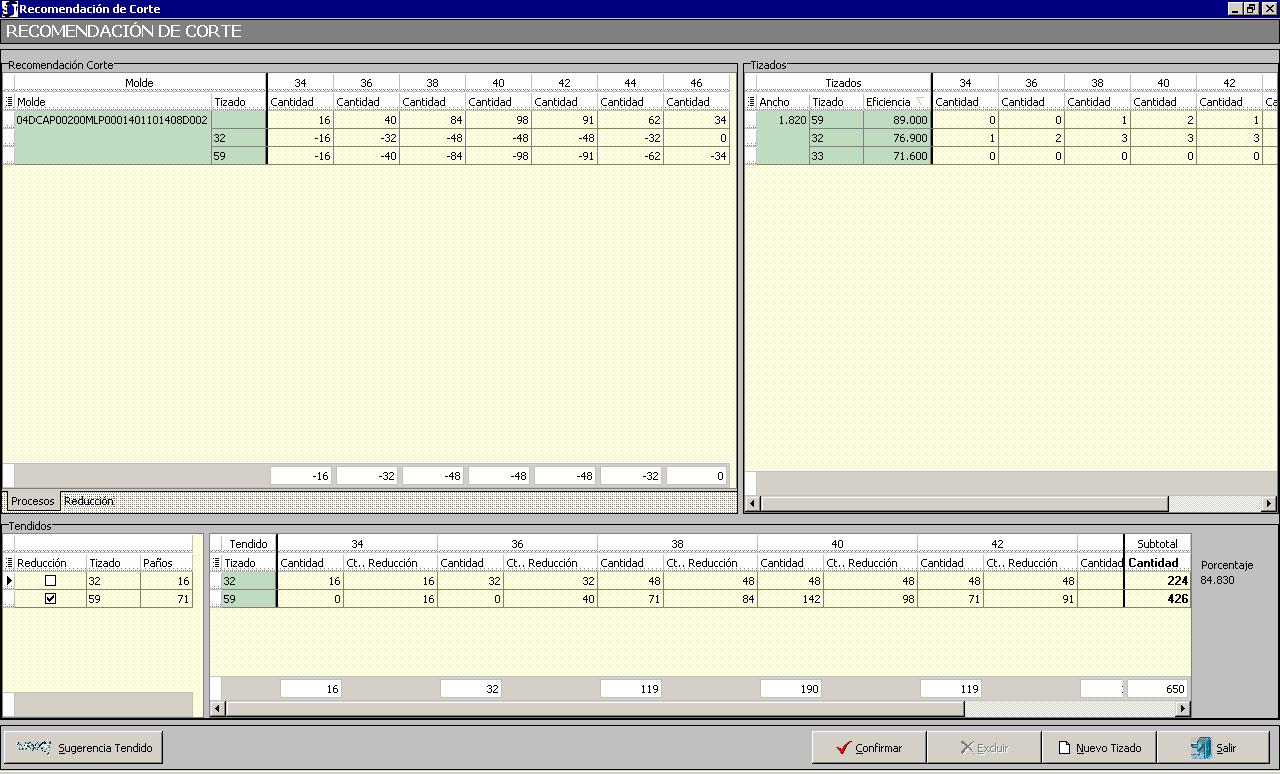The height and width of the screenshot is (774, 1280).
Task: Check the Reducción box for tizado 32
Action: coord(51,581)
